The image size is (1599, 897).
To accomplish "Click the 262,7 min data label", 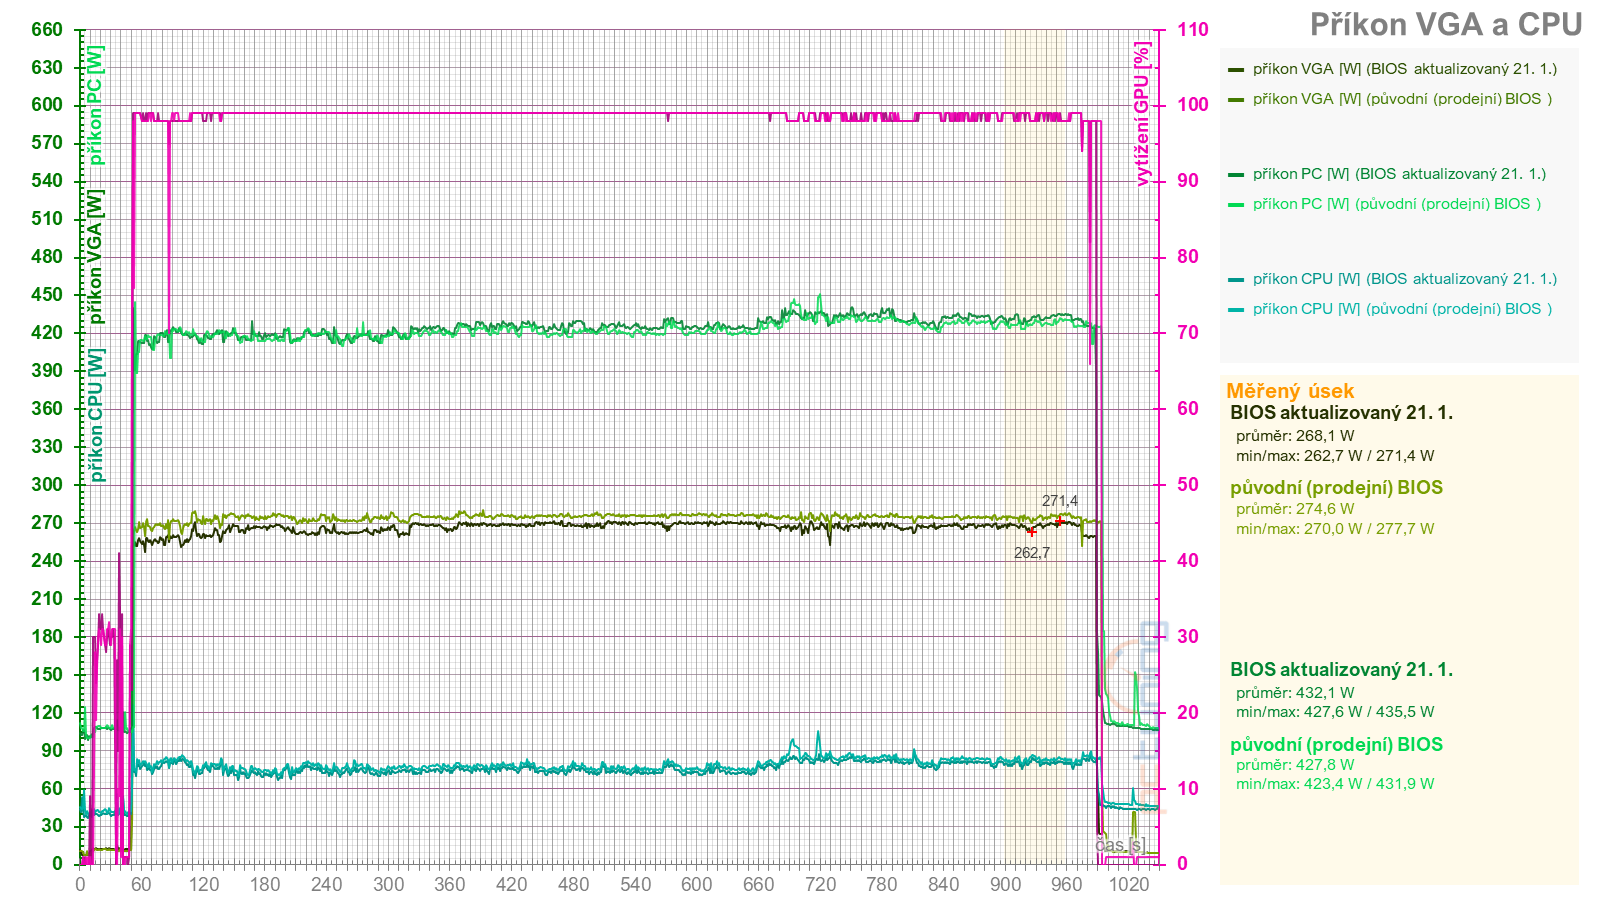I will pos(1032,553).
